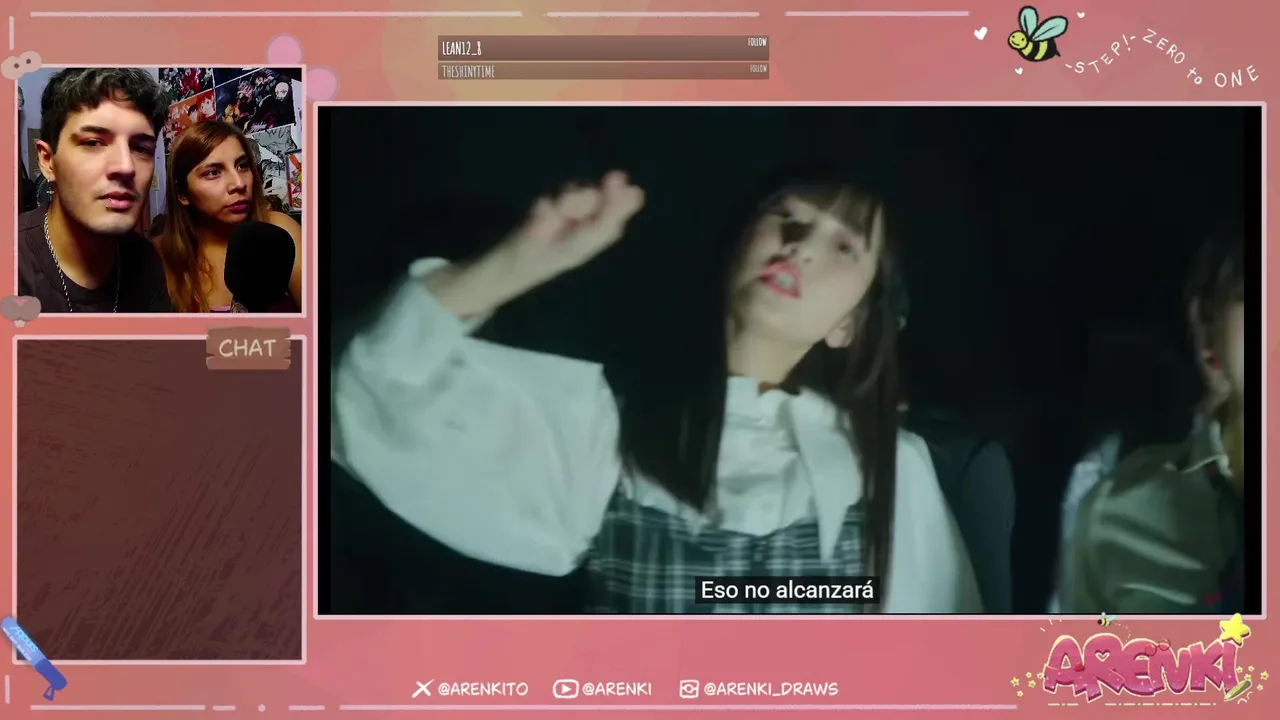Click the Instagram icon beside @ARENKI_DRAWS

pyautogui.click(x=689, y=689)
